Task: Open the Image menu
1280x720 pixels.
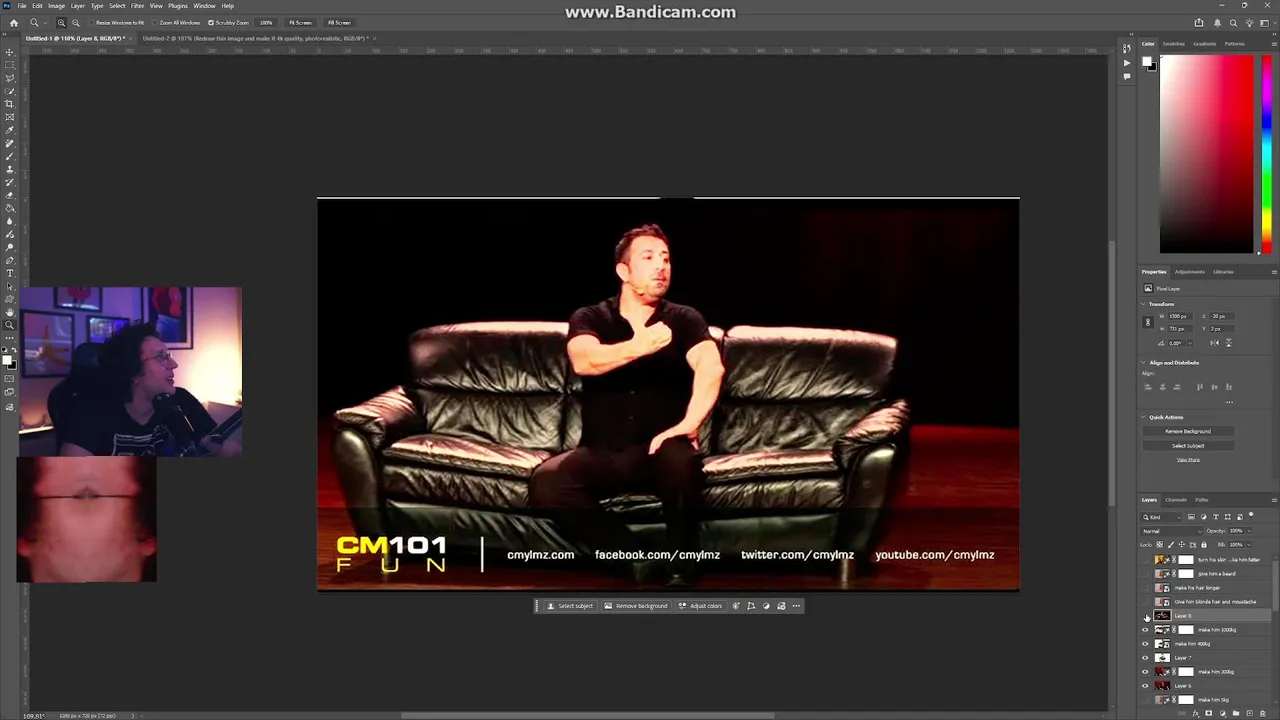Action: coord(56,6)
